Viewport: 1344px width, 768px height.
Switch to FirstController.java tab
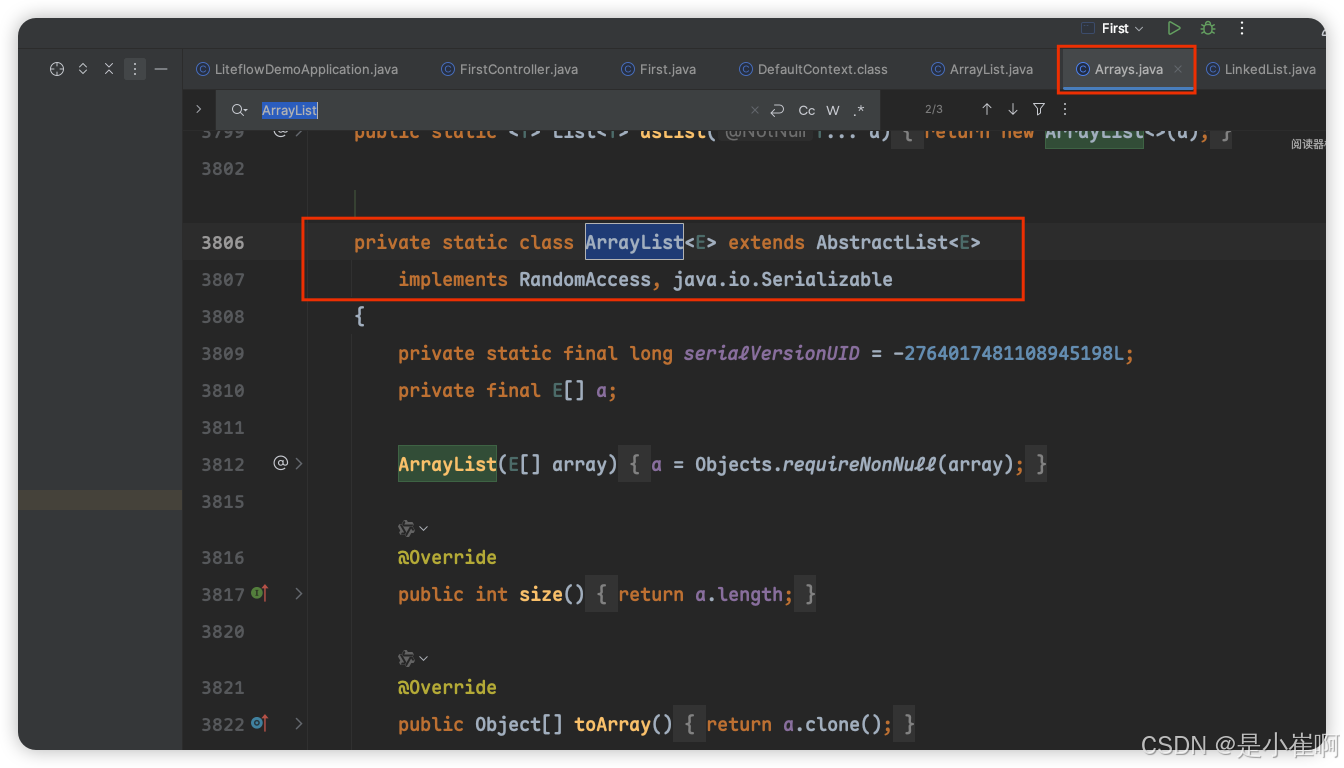tap(509, 69)
